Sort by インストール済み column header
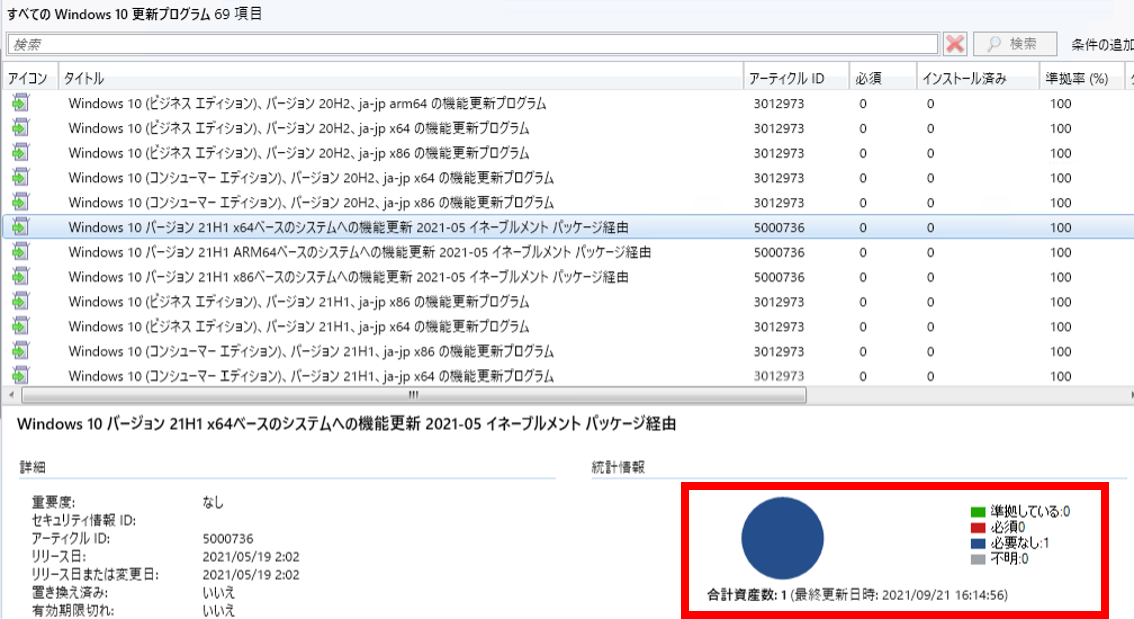The height and width of the screenshot is (619, 1134). 978,78
